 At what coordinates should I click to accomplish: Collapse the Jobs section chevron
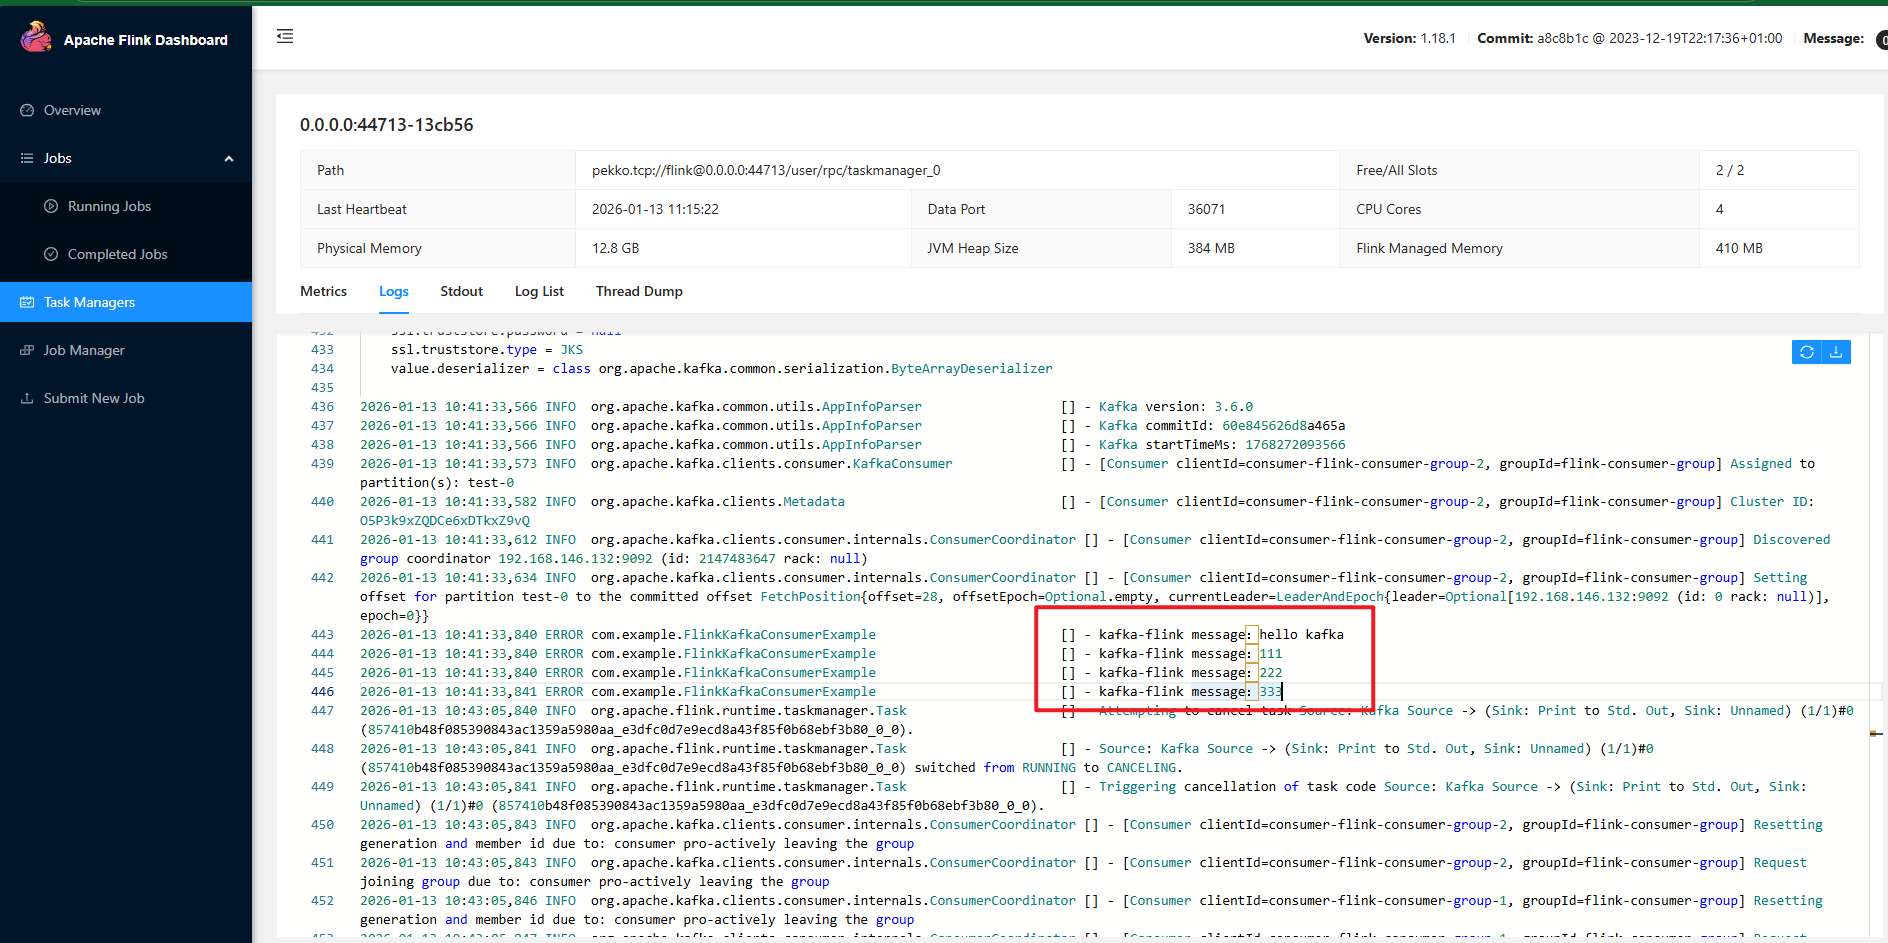tap(229, 158)
